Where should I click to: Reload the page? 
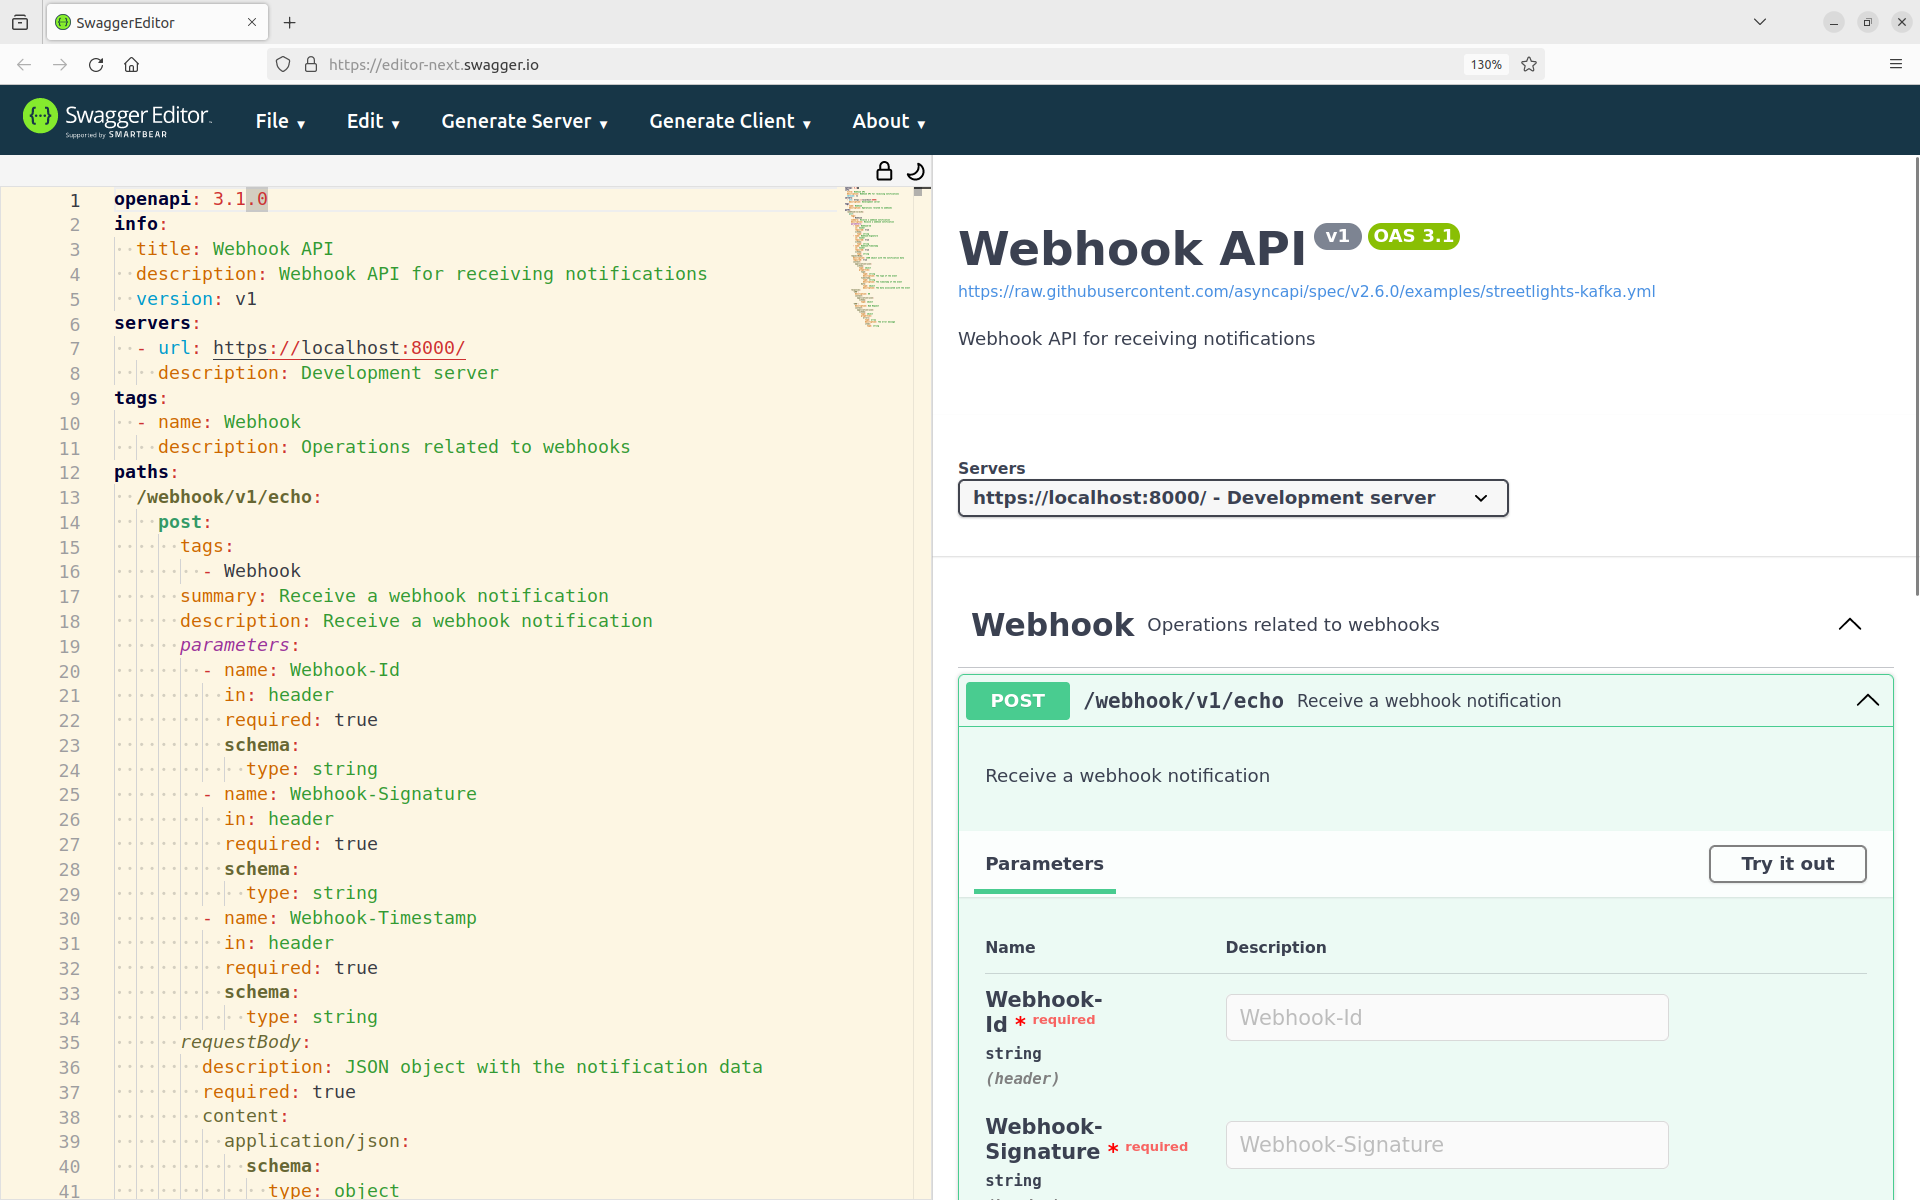pos(96,64)
